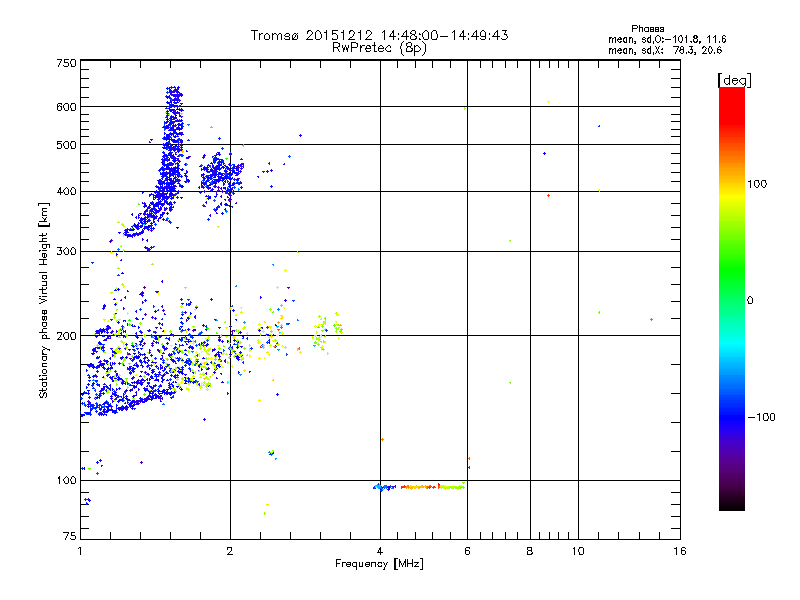Click x-axis tick label '2'
800x600 pixels.
point(230,551)
